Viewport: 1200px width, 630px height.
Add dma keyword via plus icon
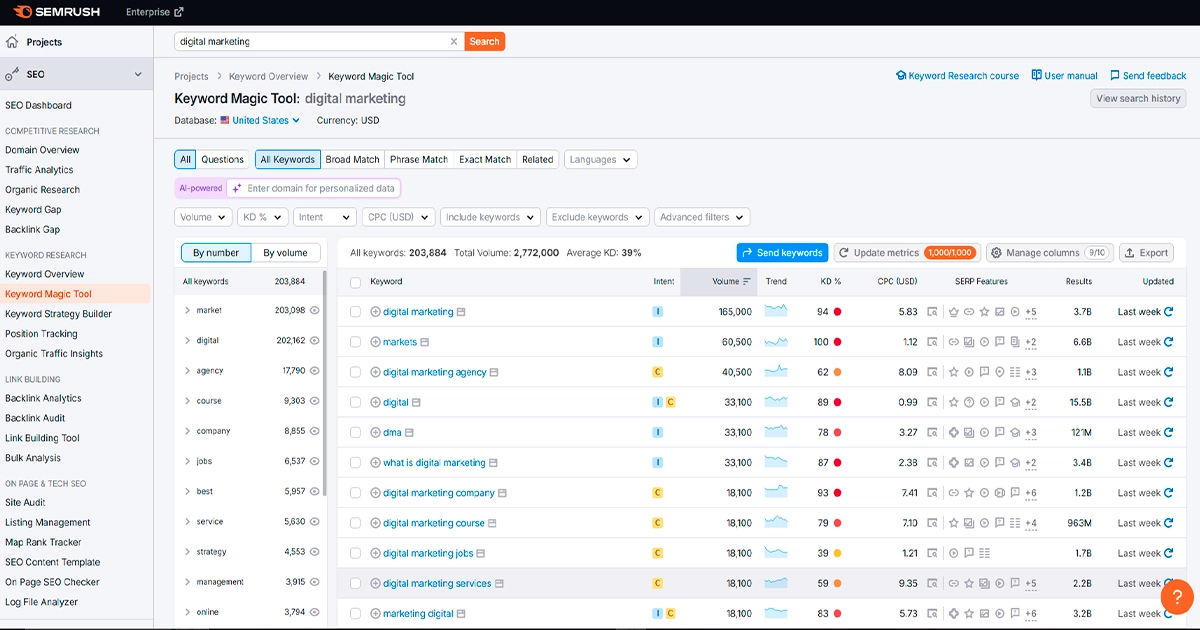pyautogui.click(x=376, y=433)
